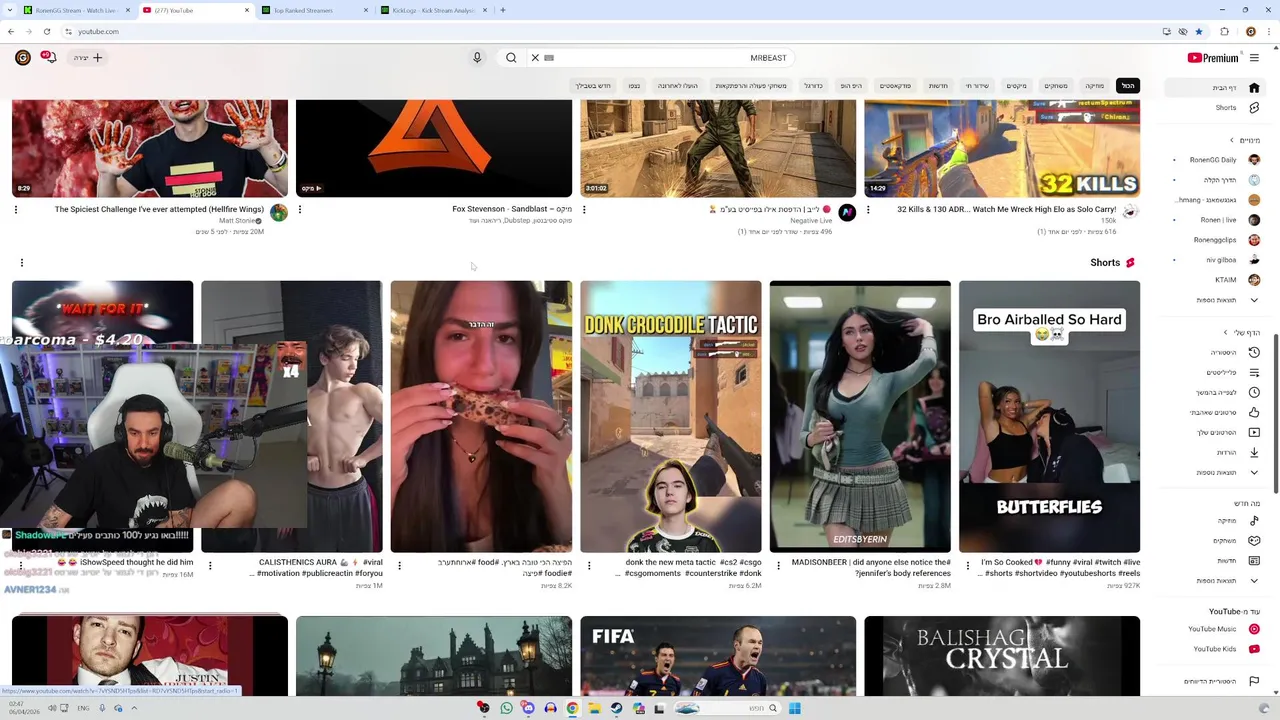This screenshot has width=1280, height=720.
Task: Play Bro Airballed So Hard short
Action: (1049, 416)
